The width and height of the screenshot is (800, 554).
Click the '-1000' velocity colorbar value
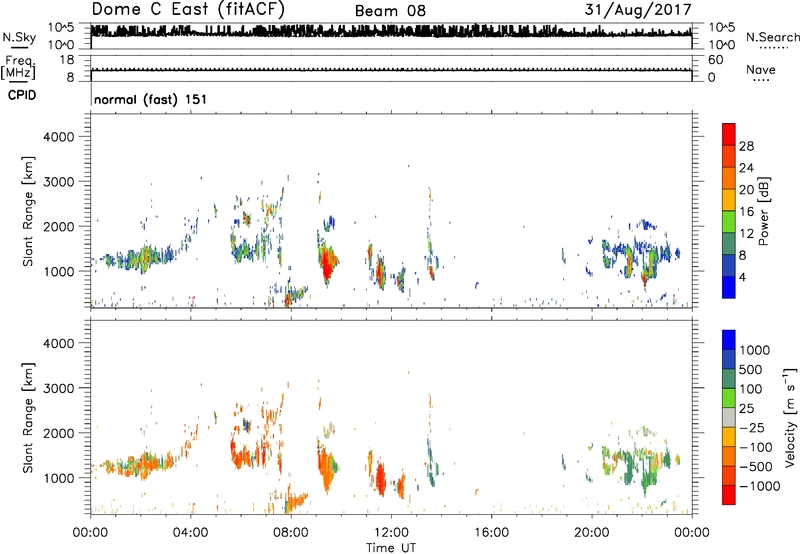pos(760,486)
